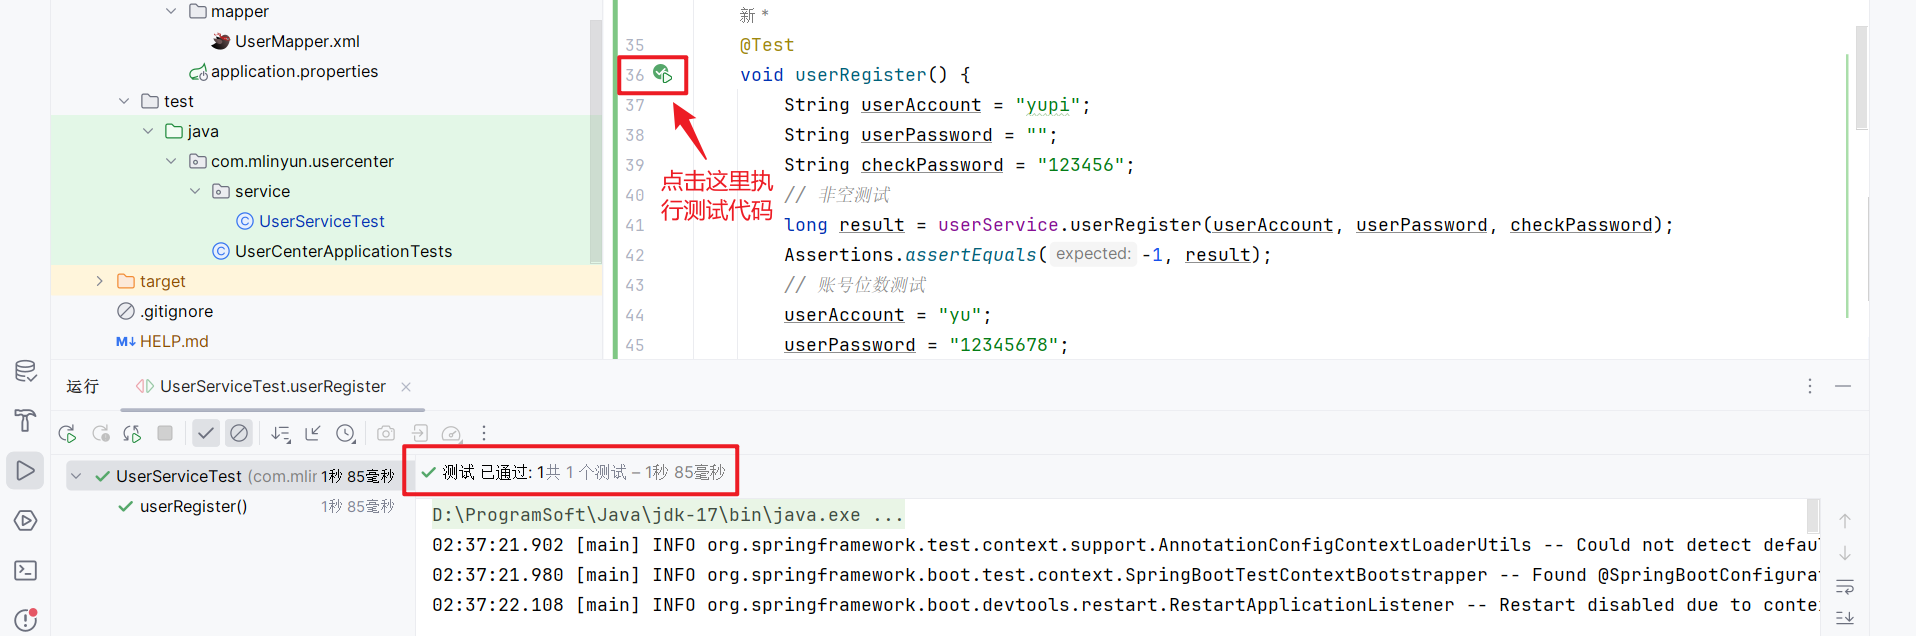Toggle soft-wrap in the console output
Viewport: 1916px width, 636px height.
coord(1845,586)
